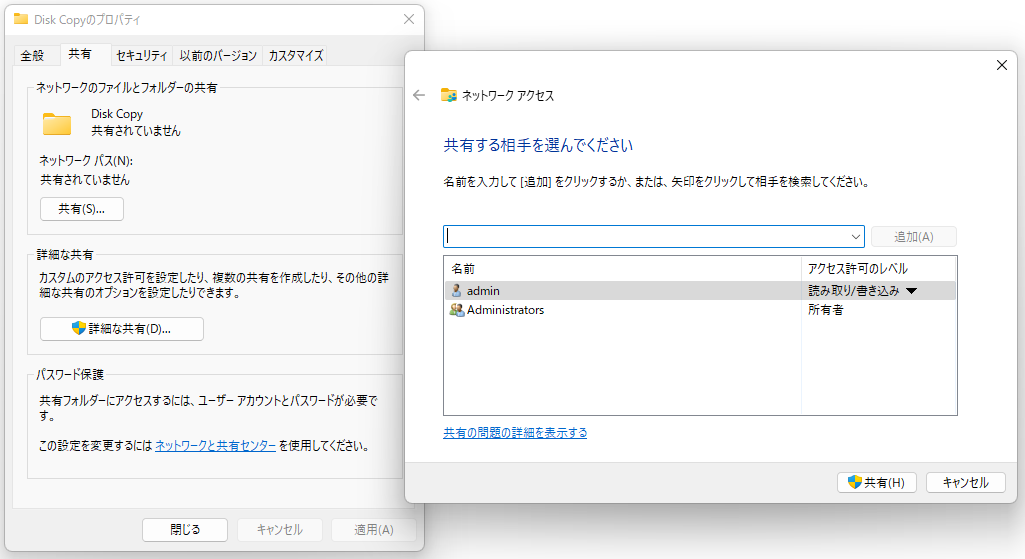Click the ネットワーク パス(N): label
The height and width of the screenshot is (559, 1025).
pyautogui.click(x=86, y=161)
